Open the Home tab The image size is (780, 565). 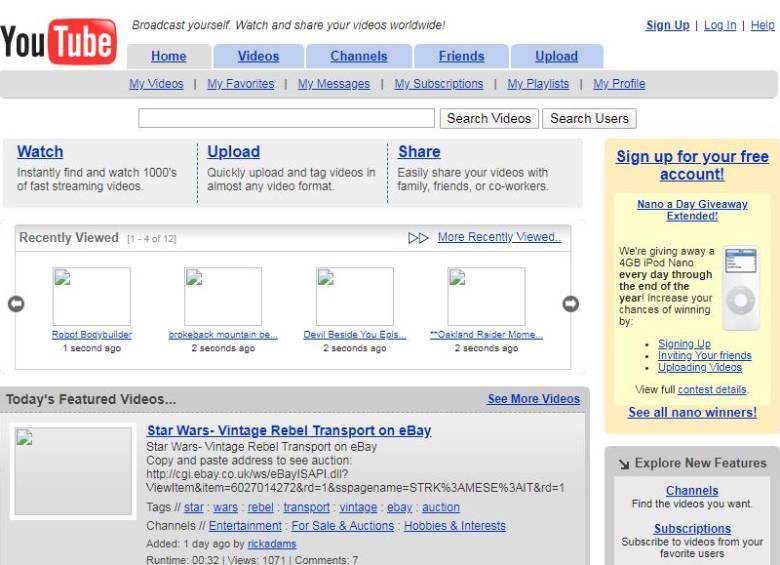point(169,56)
